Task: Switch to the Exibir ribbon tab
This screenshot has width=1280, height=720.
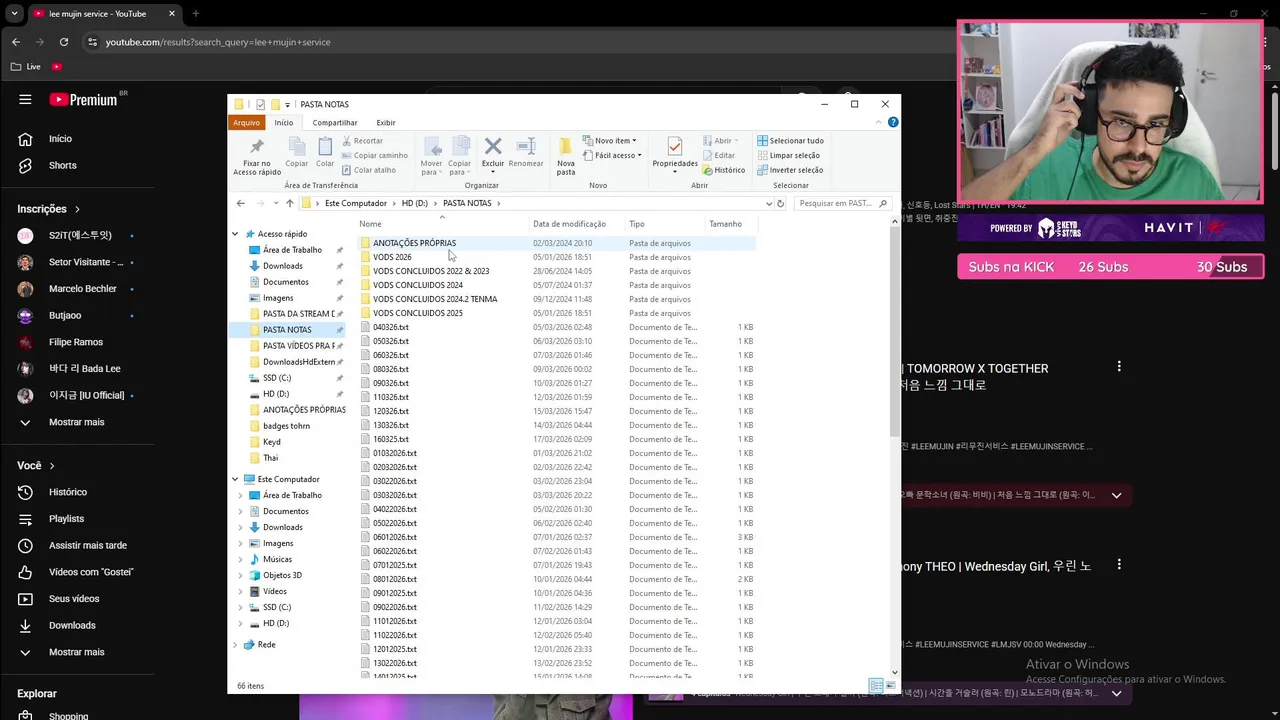Action: 386,122
